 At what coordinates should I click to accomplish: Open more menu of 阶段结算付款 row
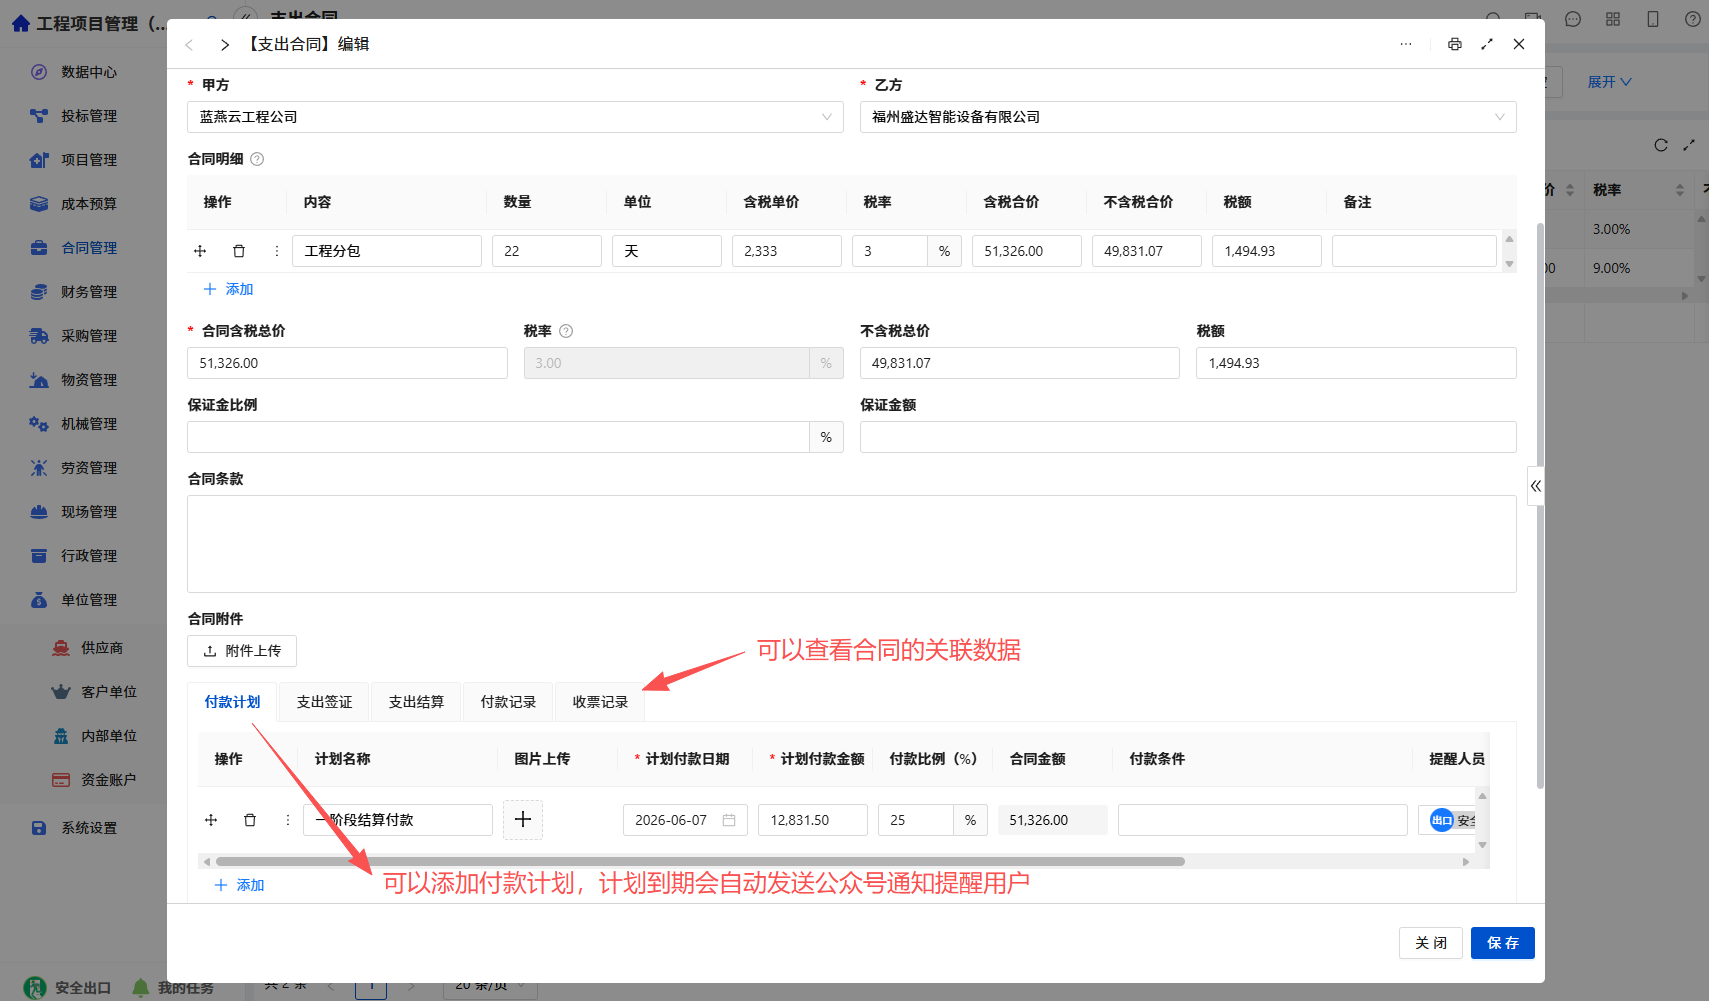click(x=288, y=820)
